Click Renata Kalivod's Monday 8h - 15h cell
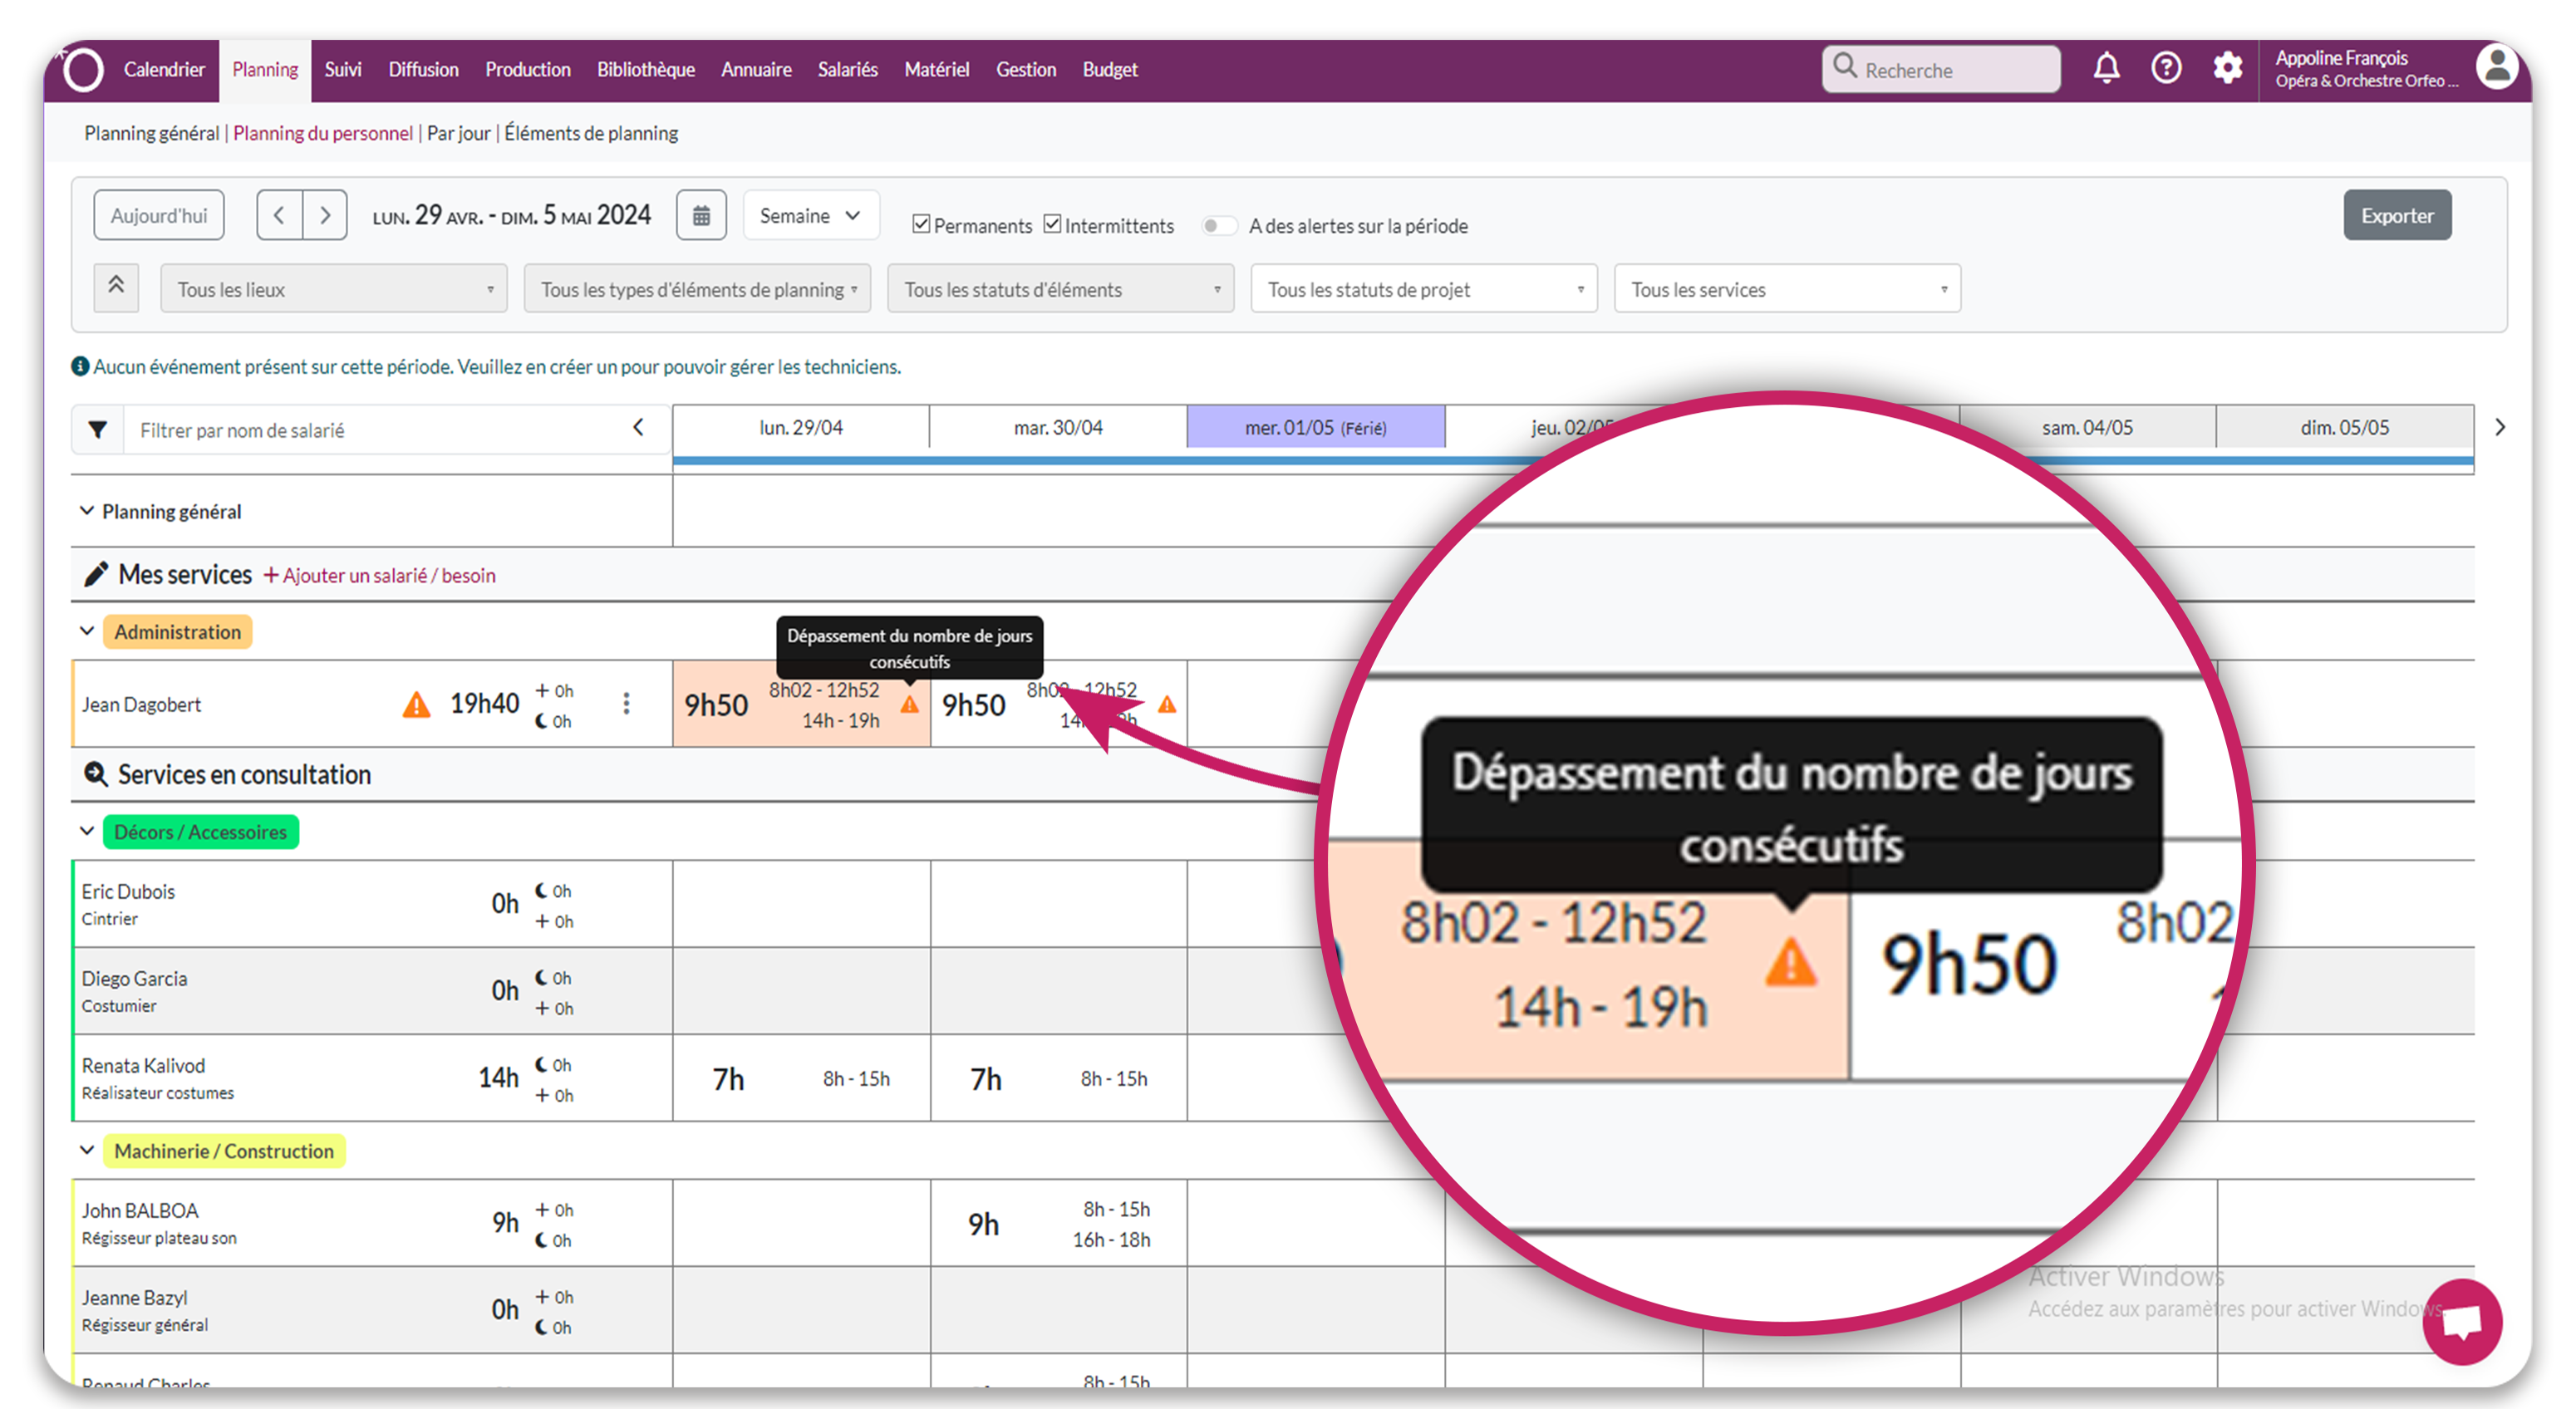This screenshot has width=2576, height=1409. pyautogui.click(x=801, y=1078)
